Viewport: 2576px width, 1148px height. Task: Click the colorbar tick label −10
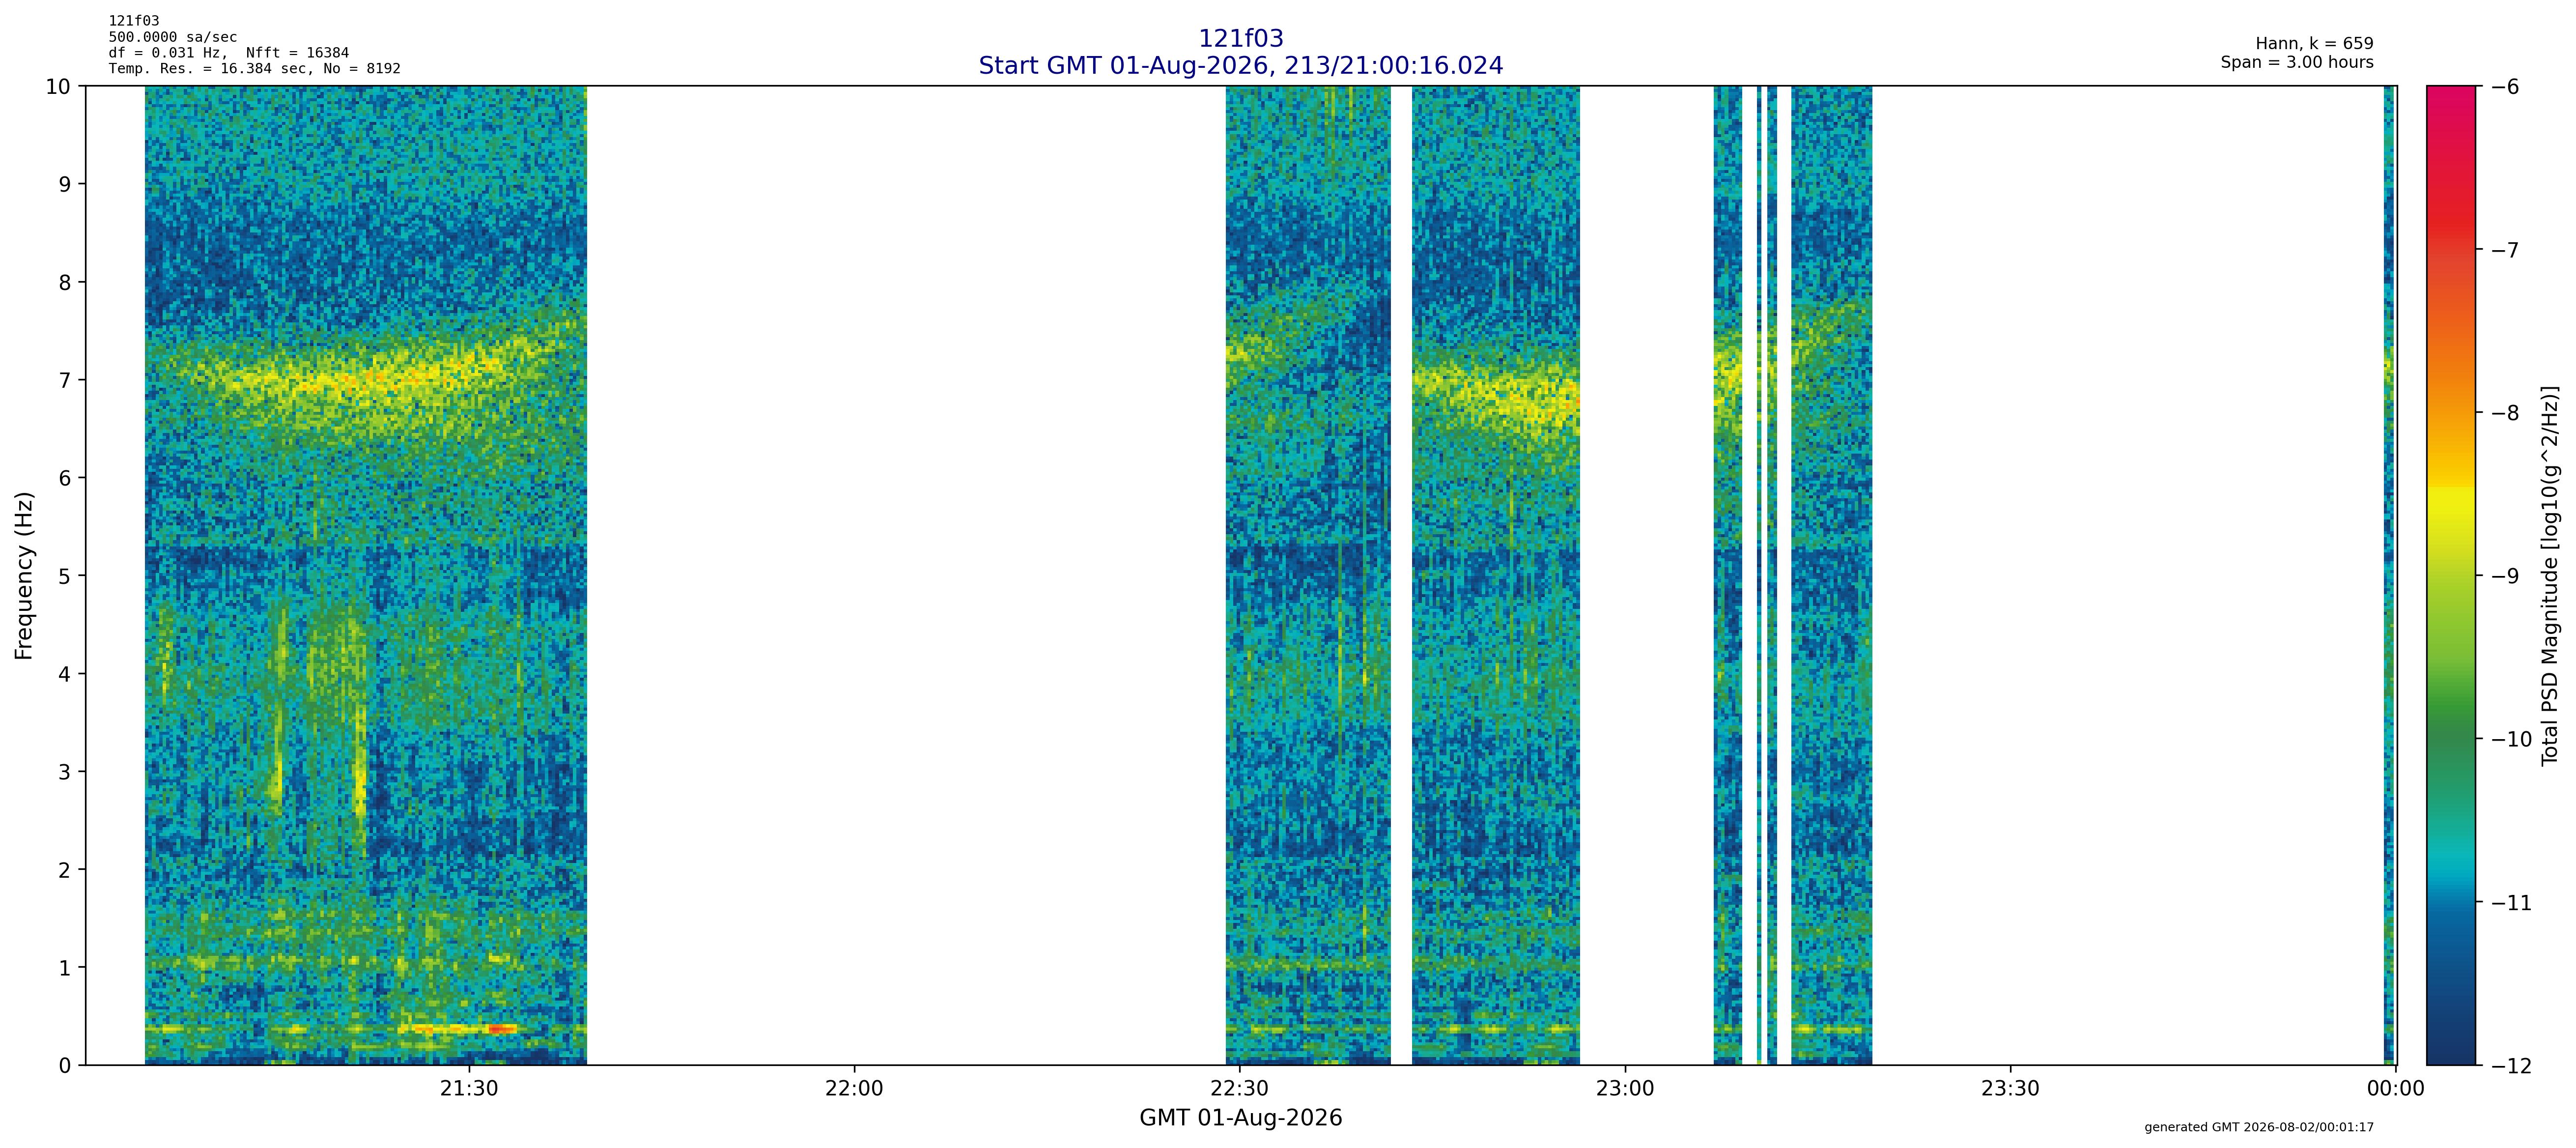(2511, 740)
